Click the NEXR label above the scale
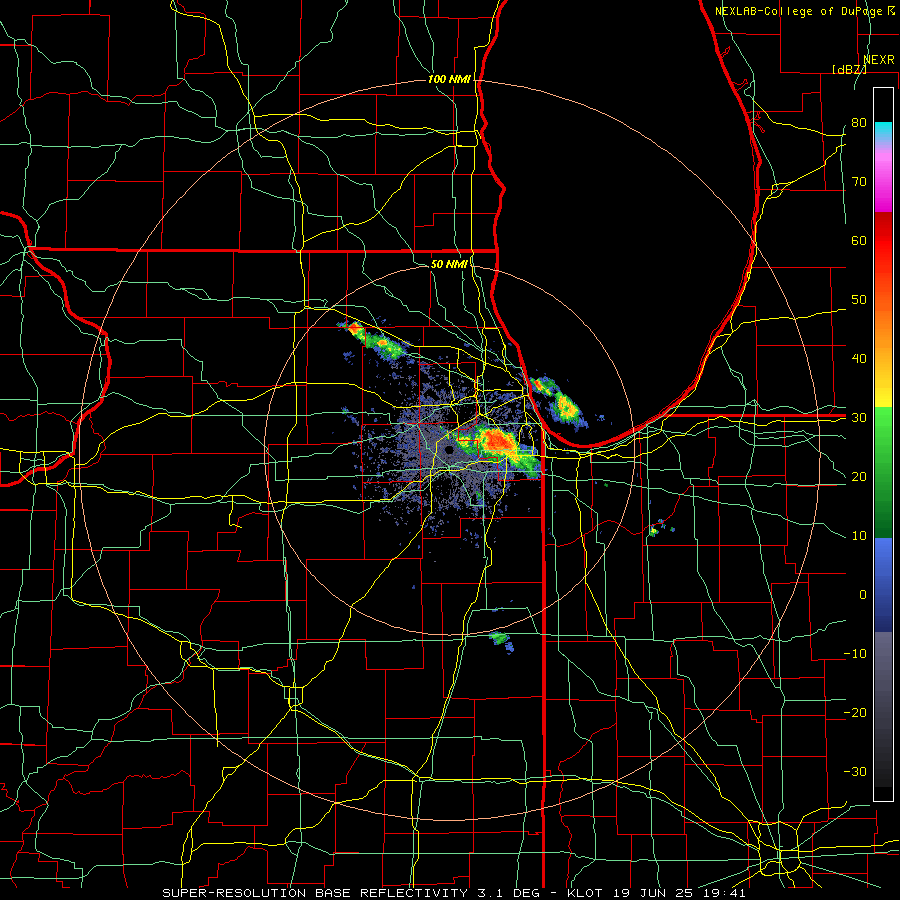 click(x=879, y=60)
